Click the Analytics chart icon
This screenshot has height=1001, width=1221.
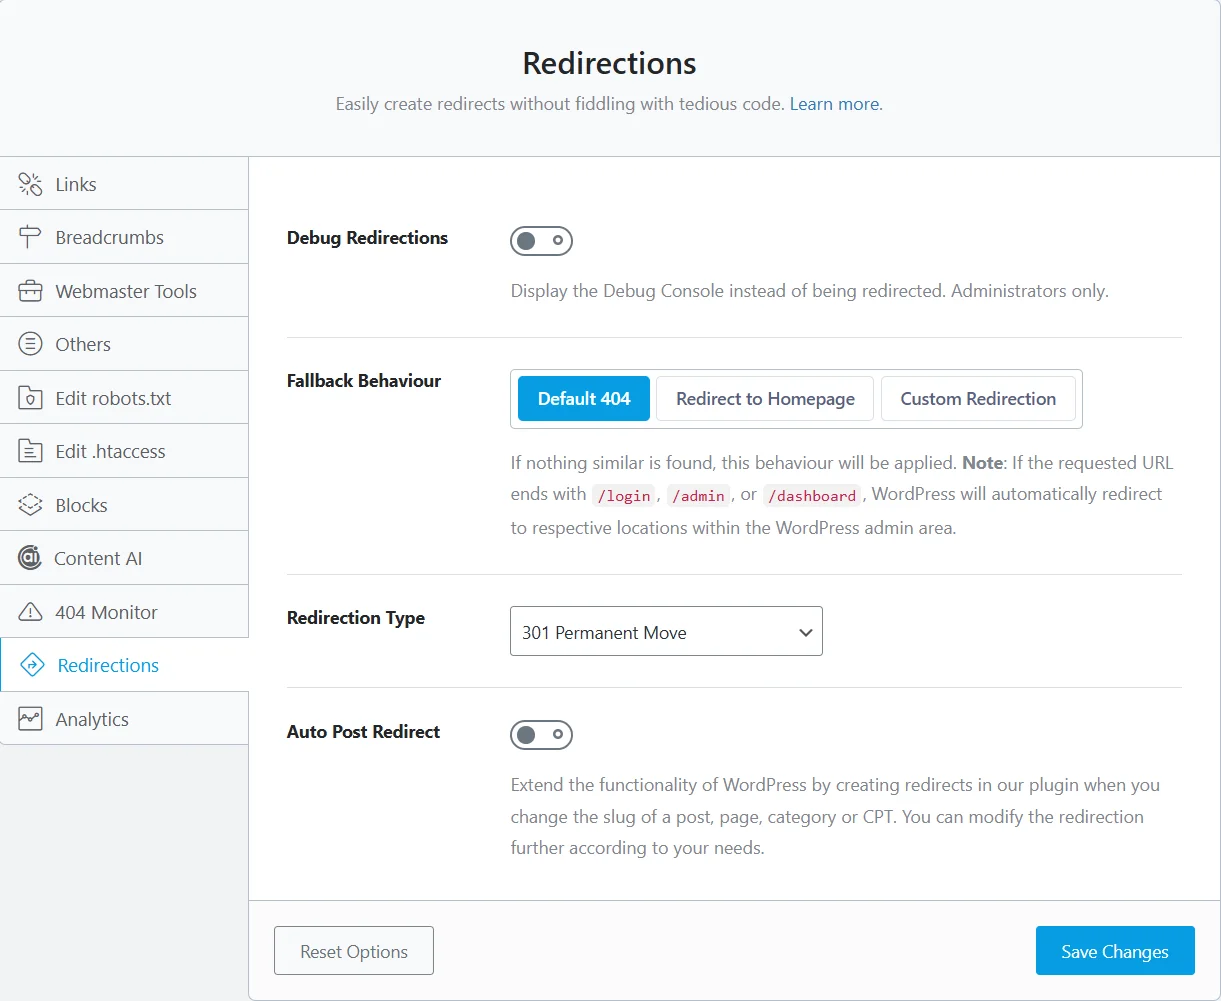(x=31, y=719)
